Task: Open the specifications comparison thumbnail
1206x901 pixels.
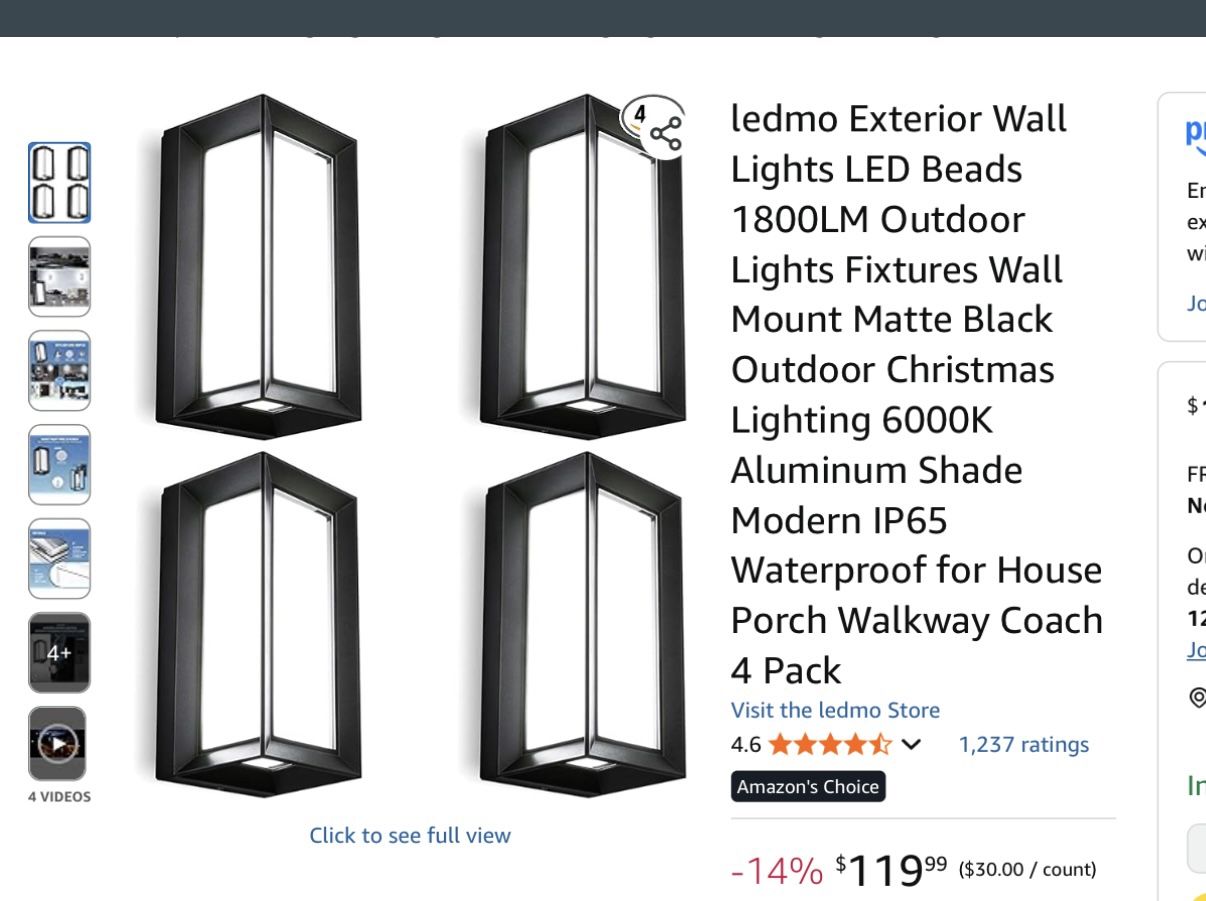Action: click(60, 371)
